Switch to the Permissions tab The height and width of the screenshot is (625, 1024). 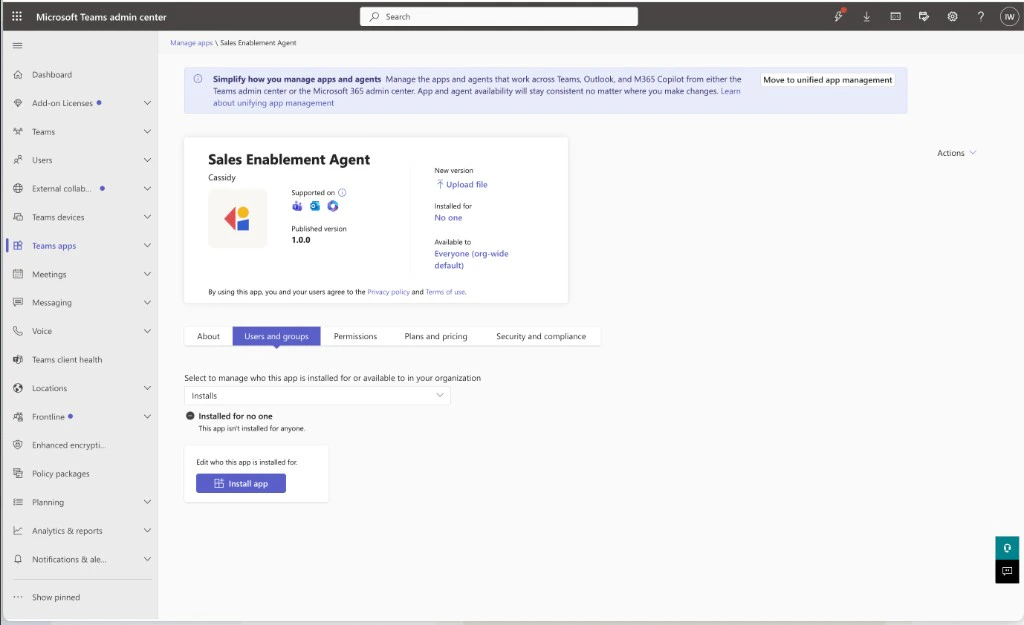tap(355, 336)
